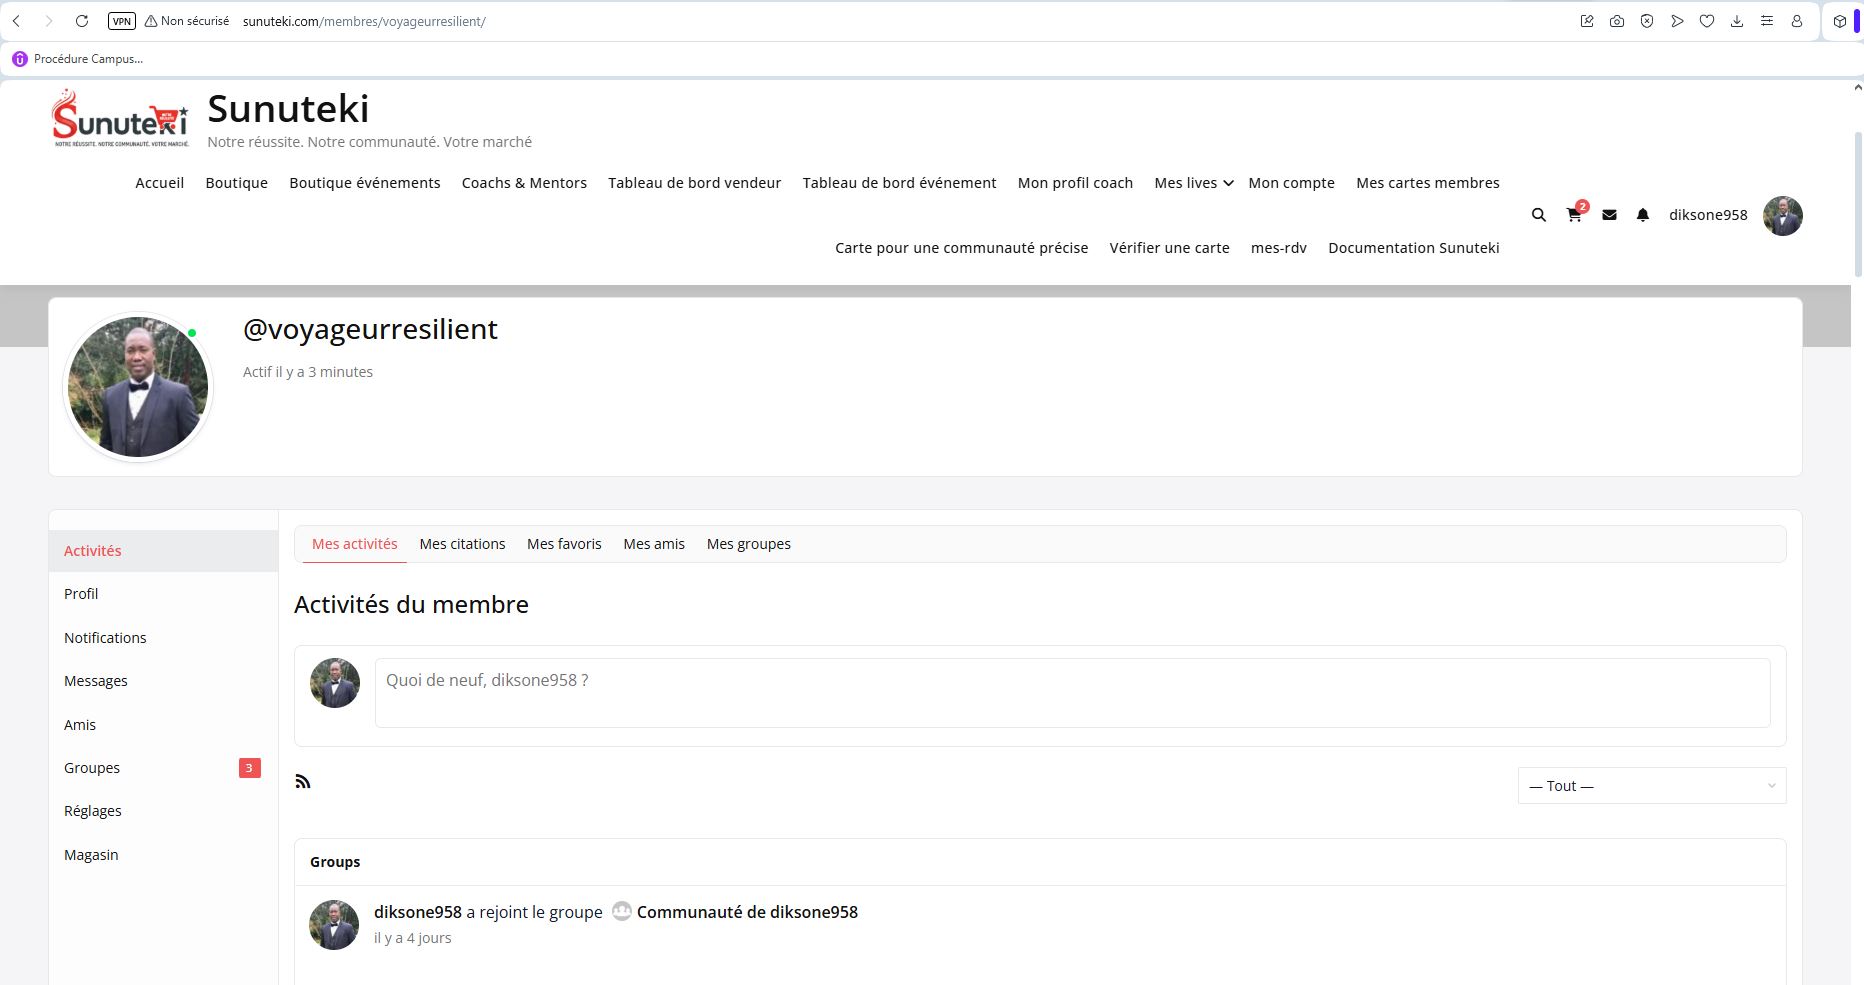This screenshot has width=1864, height=985.
Task: Select the Mes groupes tab
Action: pos(748,544)
